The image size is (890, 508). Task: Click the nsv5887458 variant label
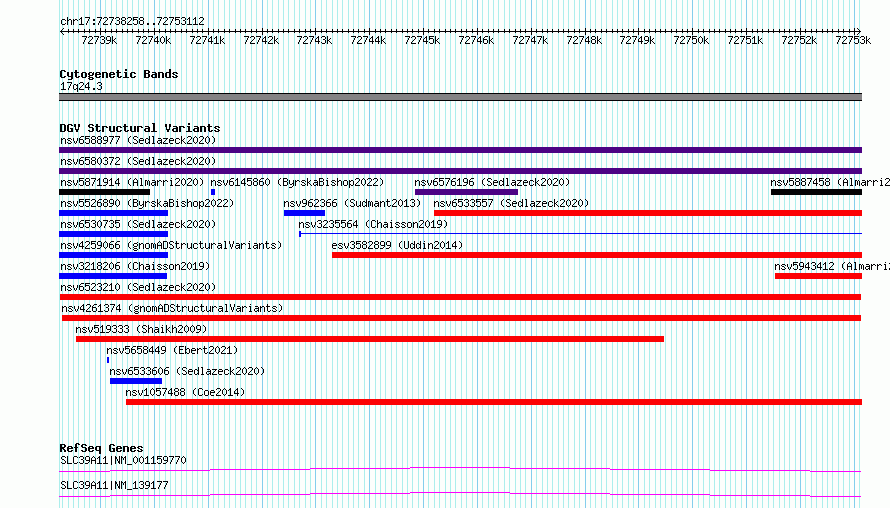coord(830,182)
